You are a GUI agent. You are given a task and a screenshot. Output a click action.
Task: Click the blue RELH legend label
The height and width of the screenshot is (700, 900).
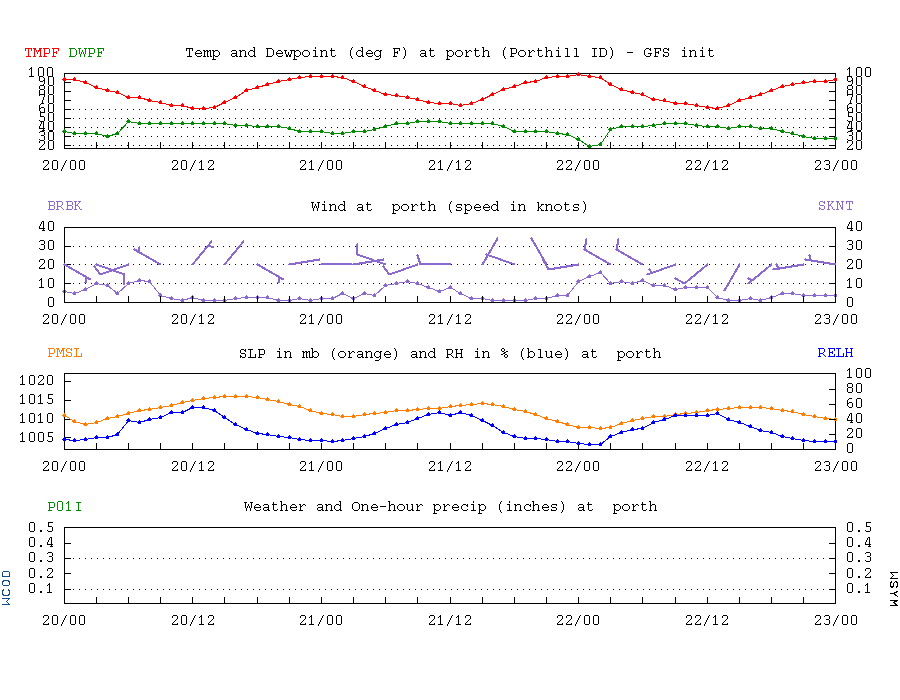click(x=836, y=353)
